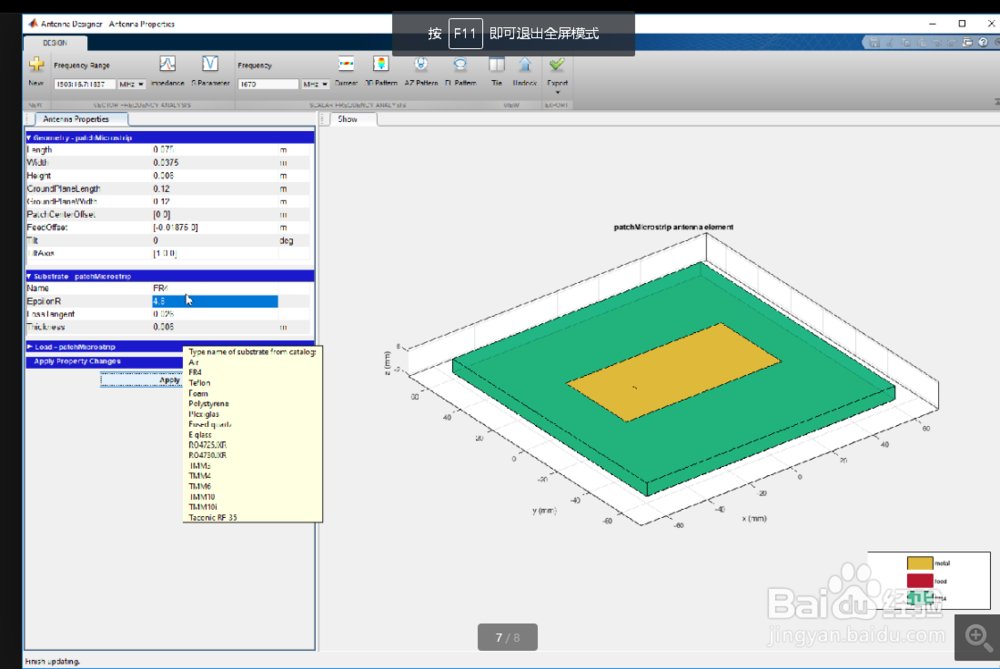
Task: Select the DESIGN ribbon tab
Action: pyautogui.click(x=55, y=43)
